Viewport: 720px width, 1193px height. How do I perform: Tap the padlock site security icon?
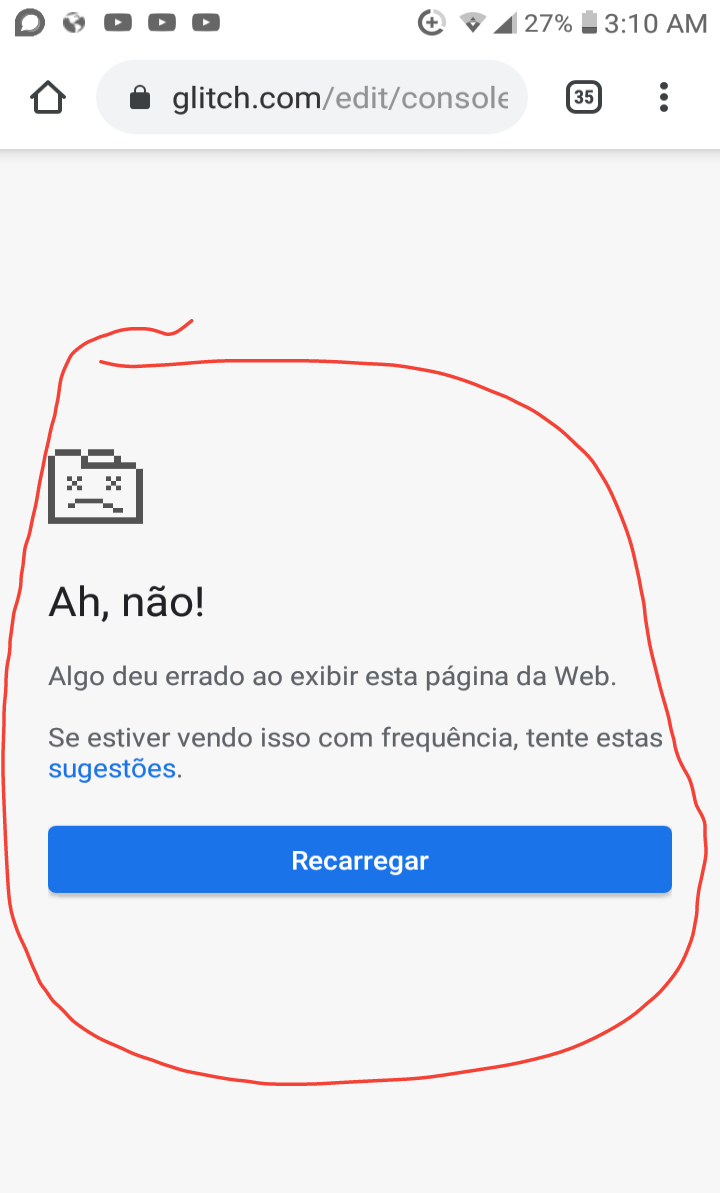[x=140, y=97]
